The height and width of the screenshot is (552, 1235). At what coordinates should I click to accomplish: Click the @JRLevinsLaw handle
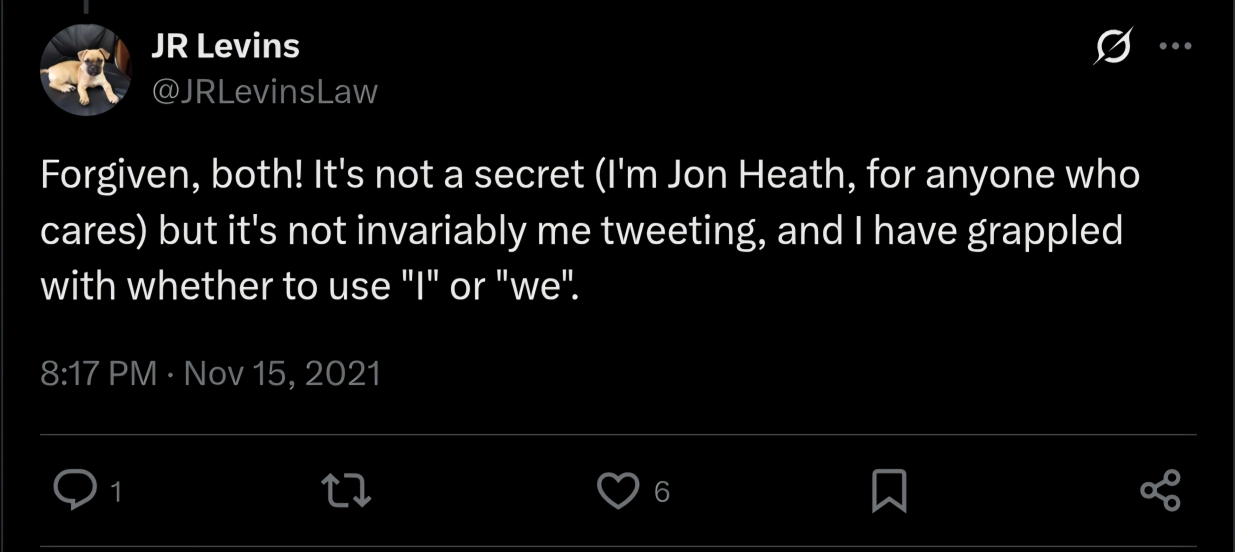pyautogui.click(x=264, y=92)
